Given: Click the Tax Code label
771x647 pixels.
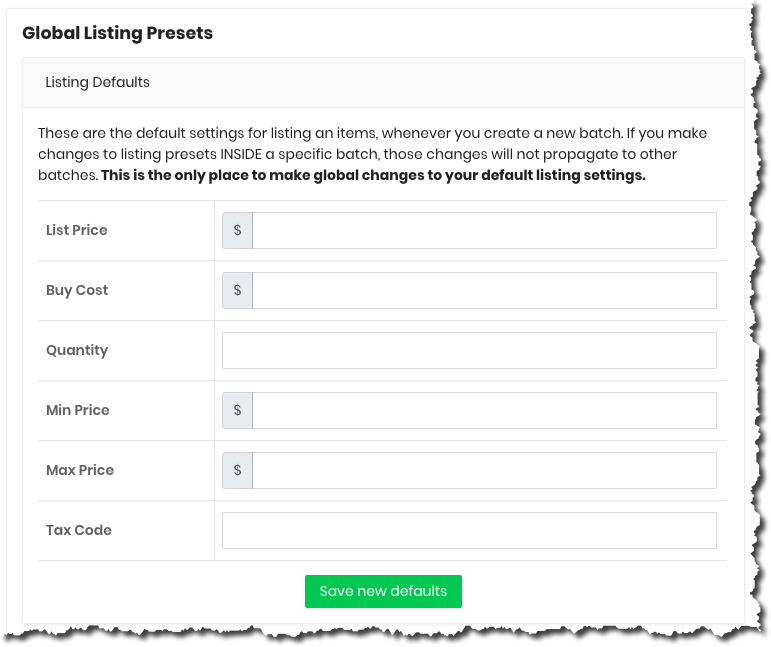Looking at the screenshot, I should click(79, 530).
